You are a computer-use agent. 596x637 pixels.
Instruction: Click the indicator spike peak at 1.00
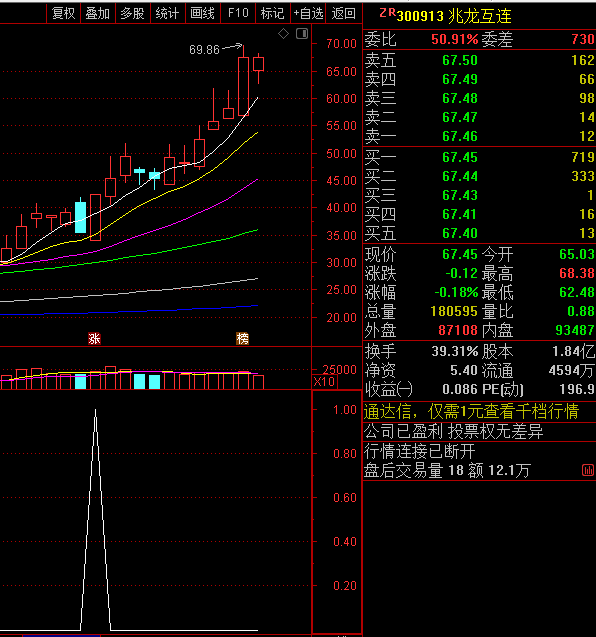click(x=95, y=410)
